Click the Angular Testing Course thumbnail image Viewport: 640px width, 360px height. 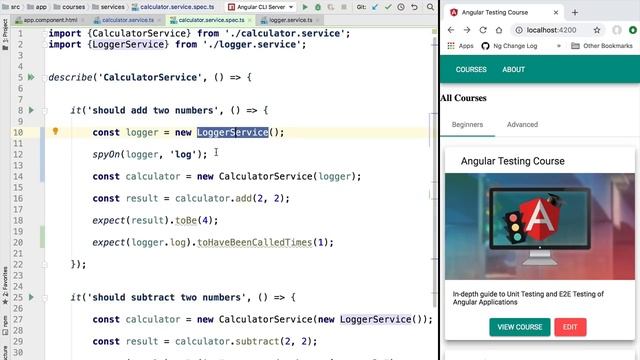pyautogui.click(x=540, y=227)
